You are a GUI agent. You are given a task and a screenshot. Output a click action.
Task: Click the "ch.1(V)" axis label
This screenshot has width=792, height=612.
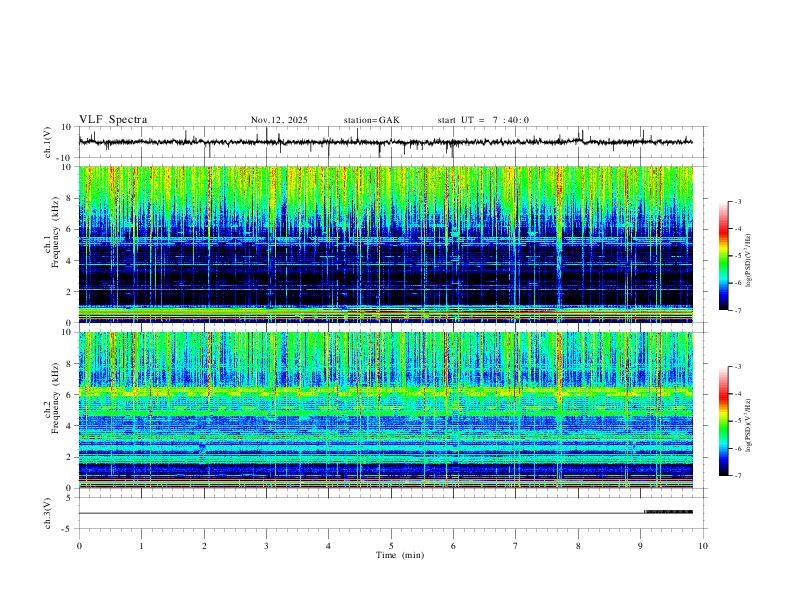48,142
